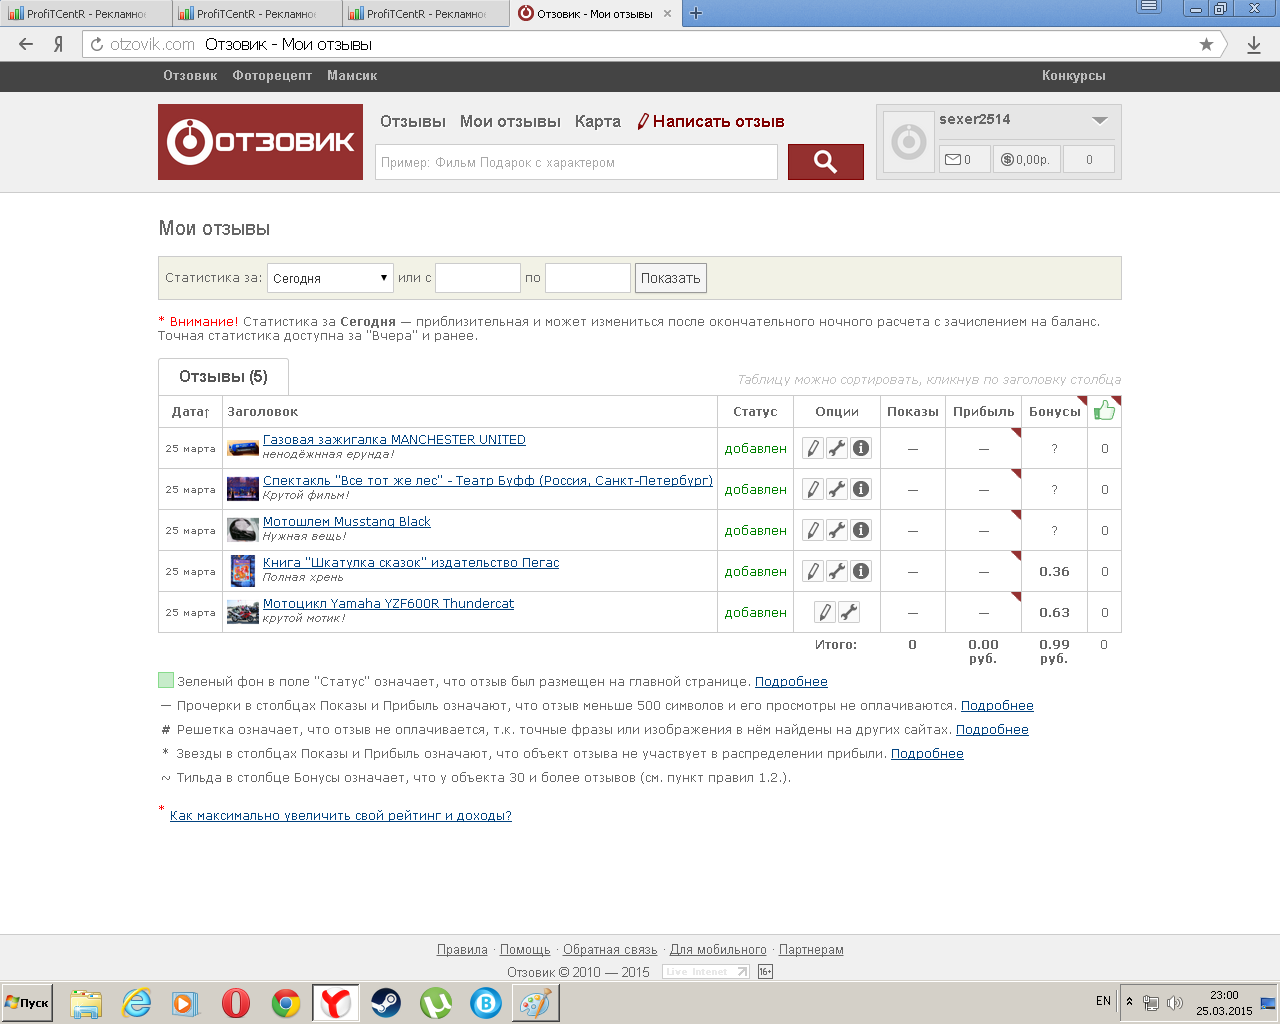Image resolution: width=1280 pixels, height=1024 pixels.
Task: Open new browser tab with plus
Action: tap(696, 13)
